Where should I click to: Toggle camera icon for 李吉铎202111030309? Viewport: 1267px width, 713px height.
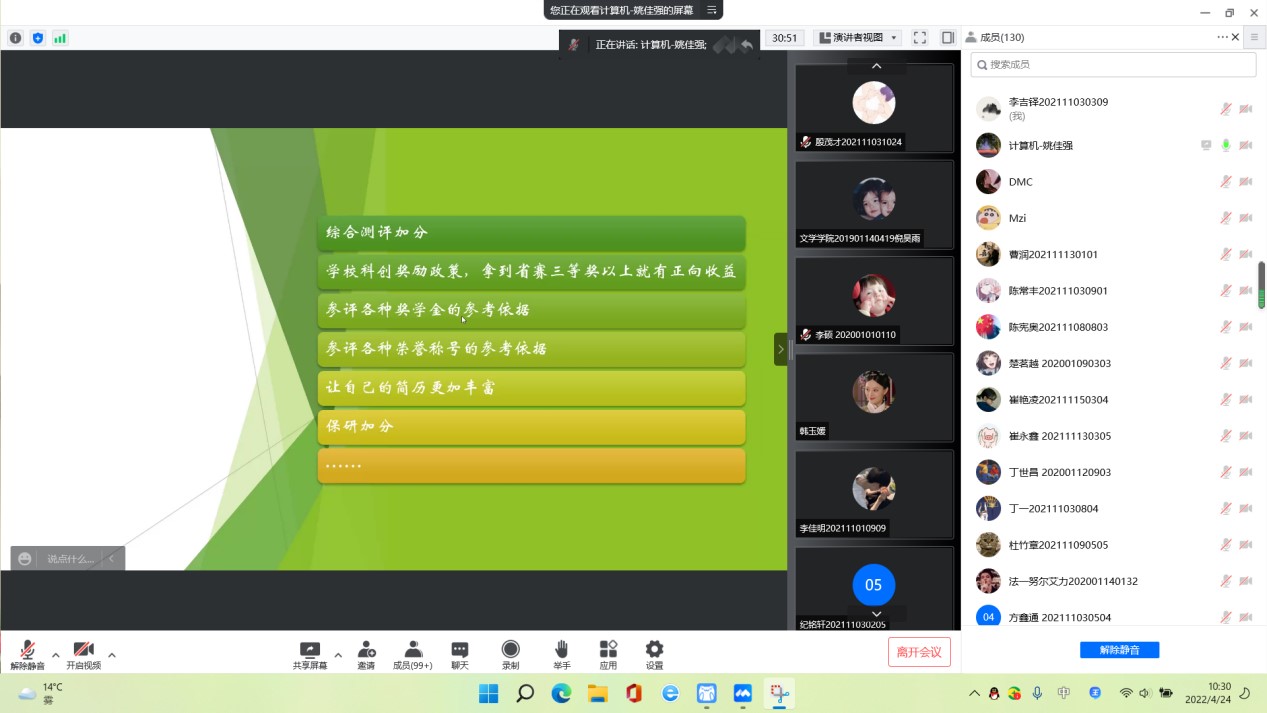[x=1246, y=109]
